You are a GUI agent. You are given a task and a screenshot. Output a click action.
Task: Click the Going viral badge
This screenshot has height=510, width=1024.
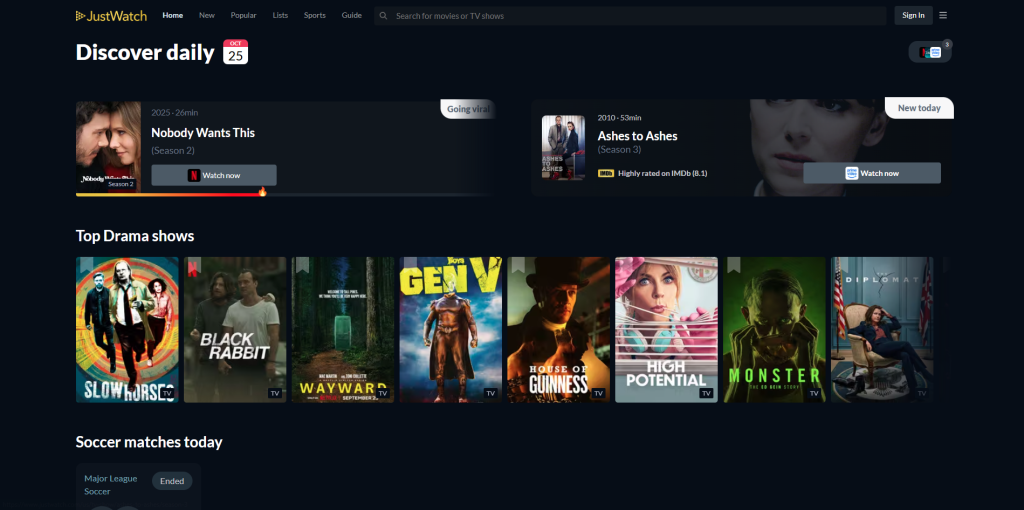(468, 109)
